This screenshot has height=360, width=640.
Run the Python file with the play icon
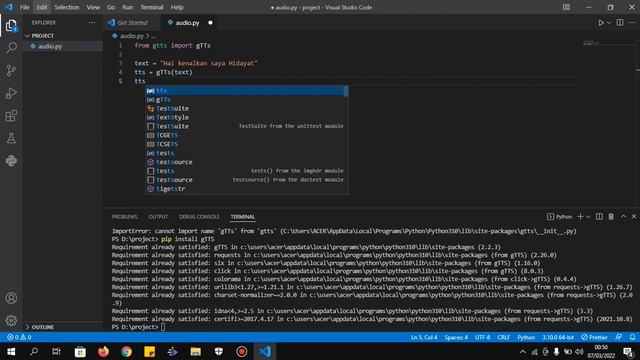click(601, 23)
